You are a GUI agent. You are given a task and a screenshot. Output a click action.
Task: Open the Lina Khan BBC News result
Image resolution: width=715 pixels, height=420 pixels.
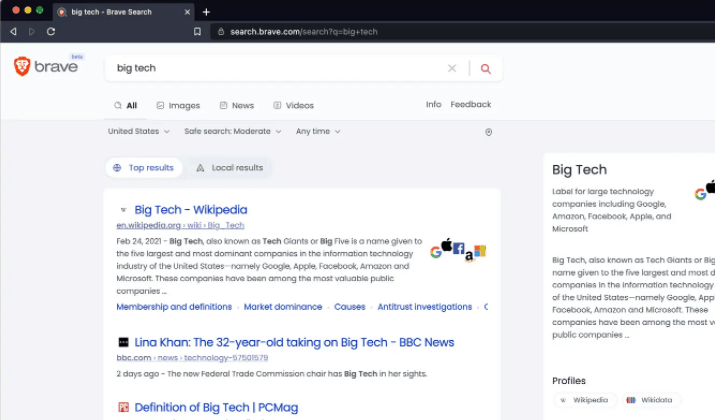(x=294, y=342)
